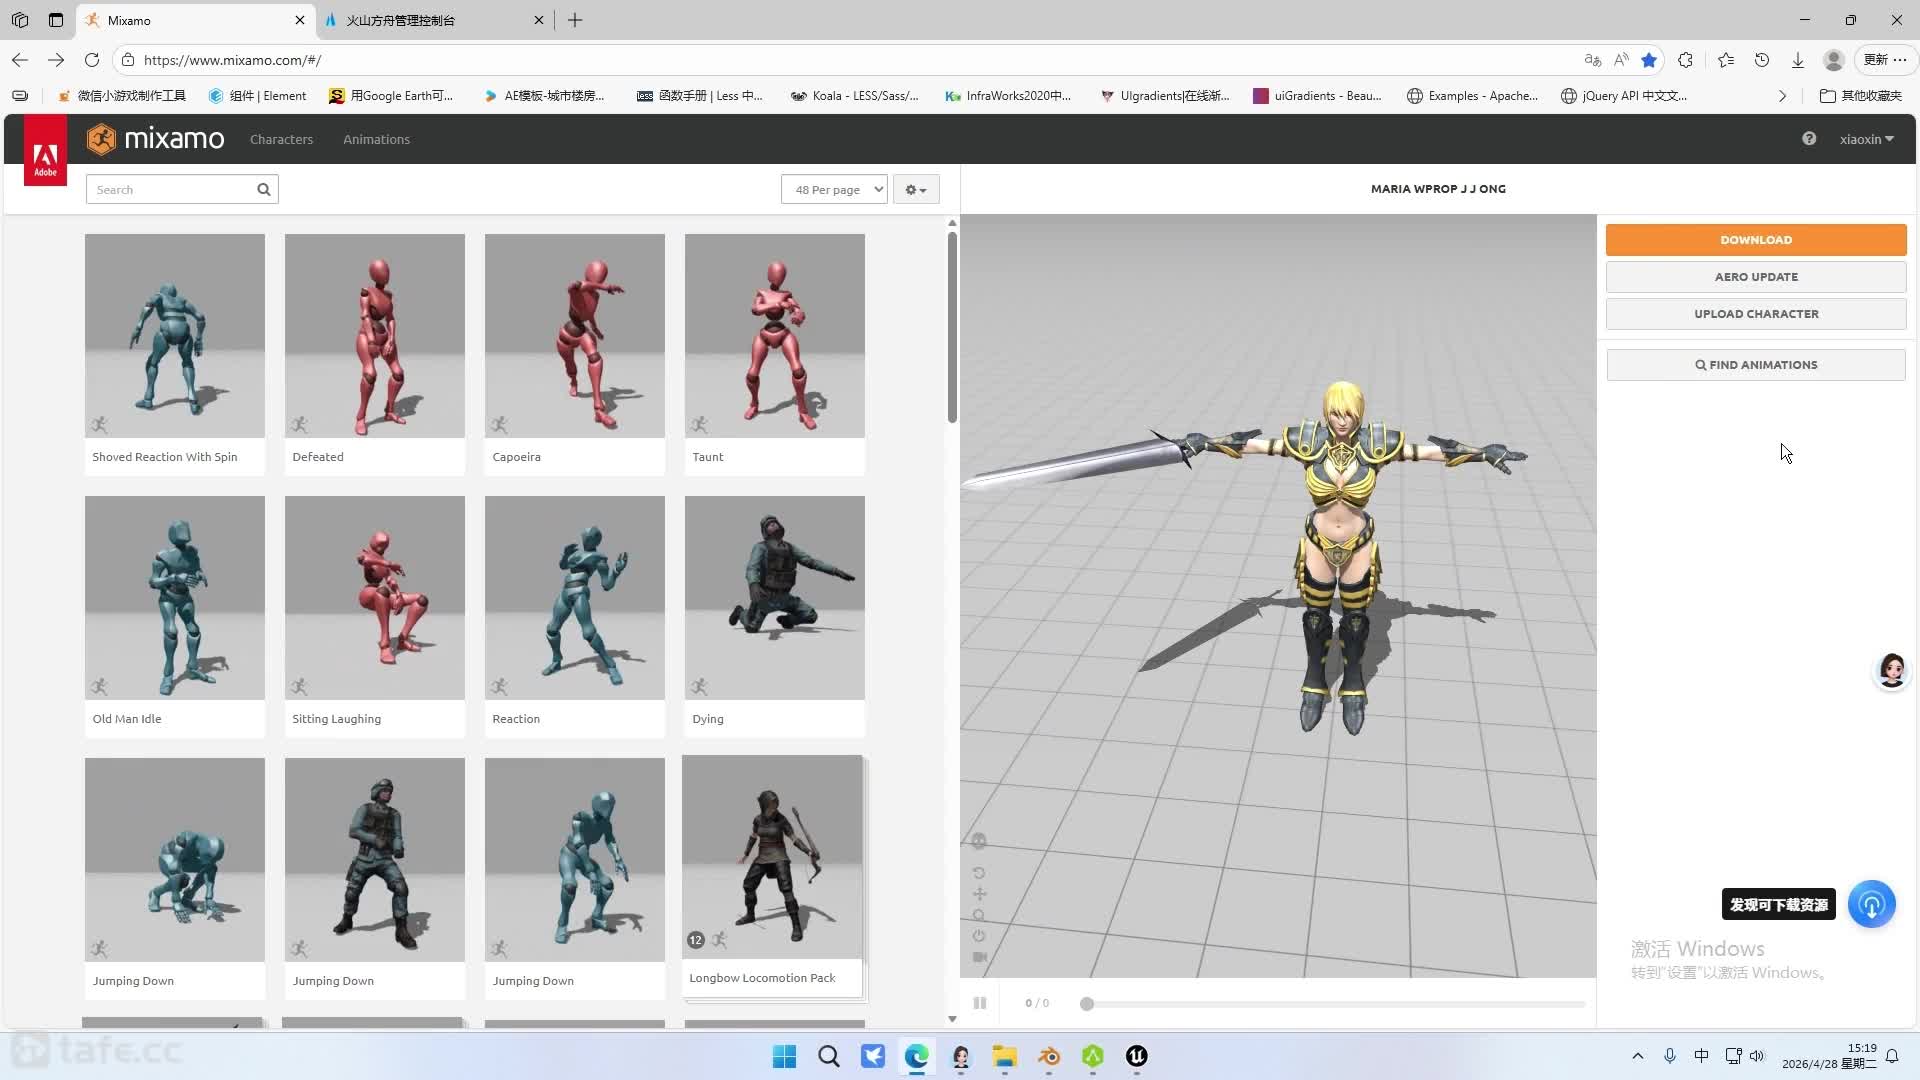Open the browser history icon
Screen dimensions: 1920x1080
pos(1762,60)
